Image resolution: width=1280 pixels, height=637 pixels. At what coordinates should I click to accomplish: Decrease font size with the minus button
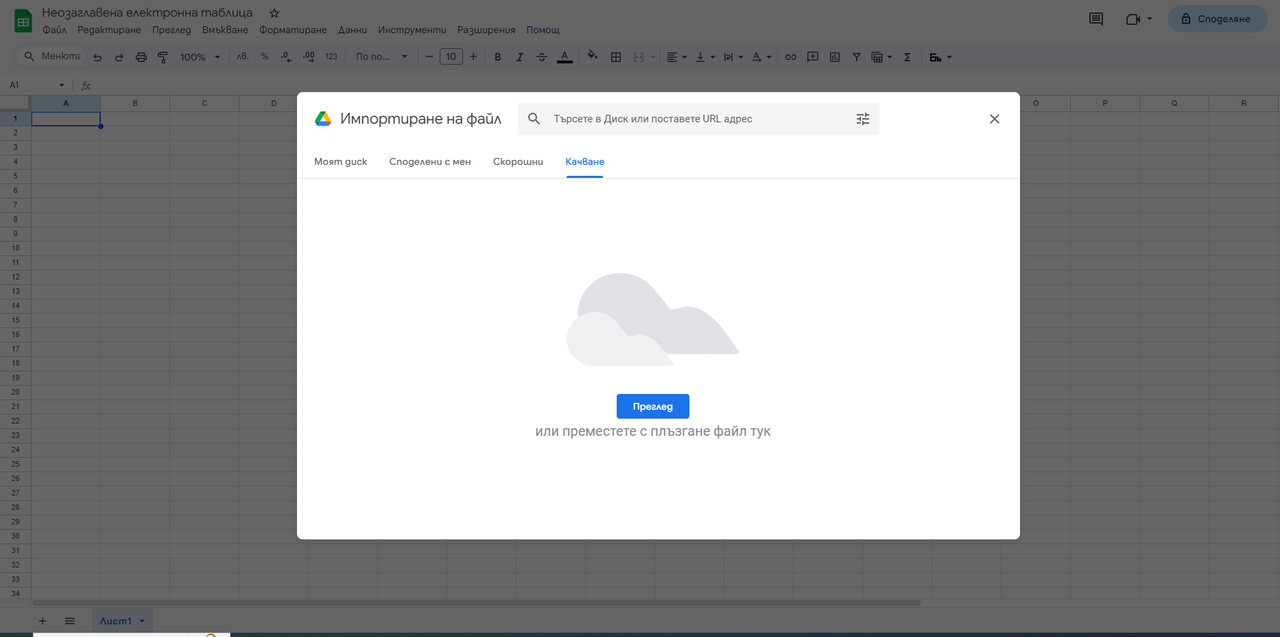pos(429,57)
